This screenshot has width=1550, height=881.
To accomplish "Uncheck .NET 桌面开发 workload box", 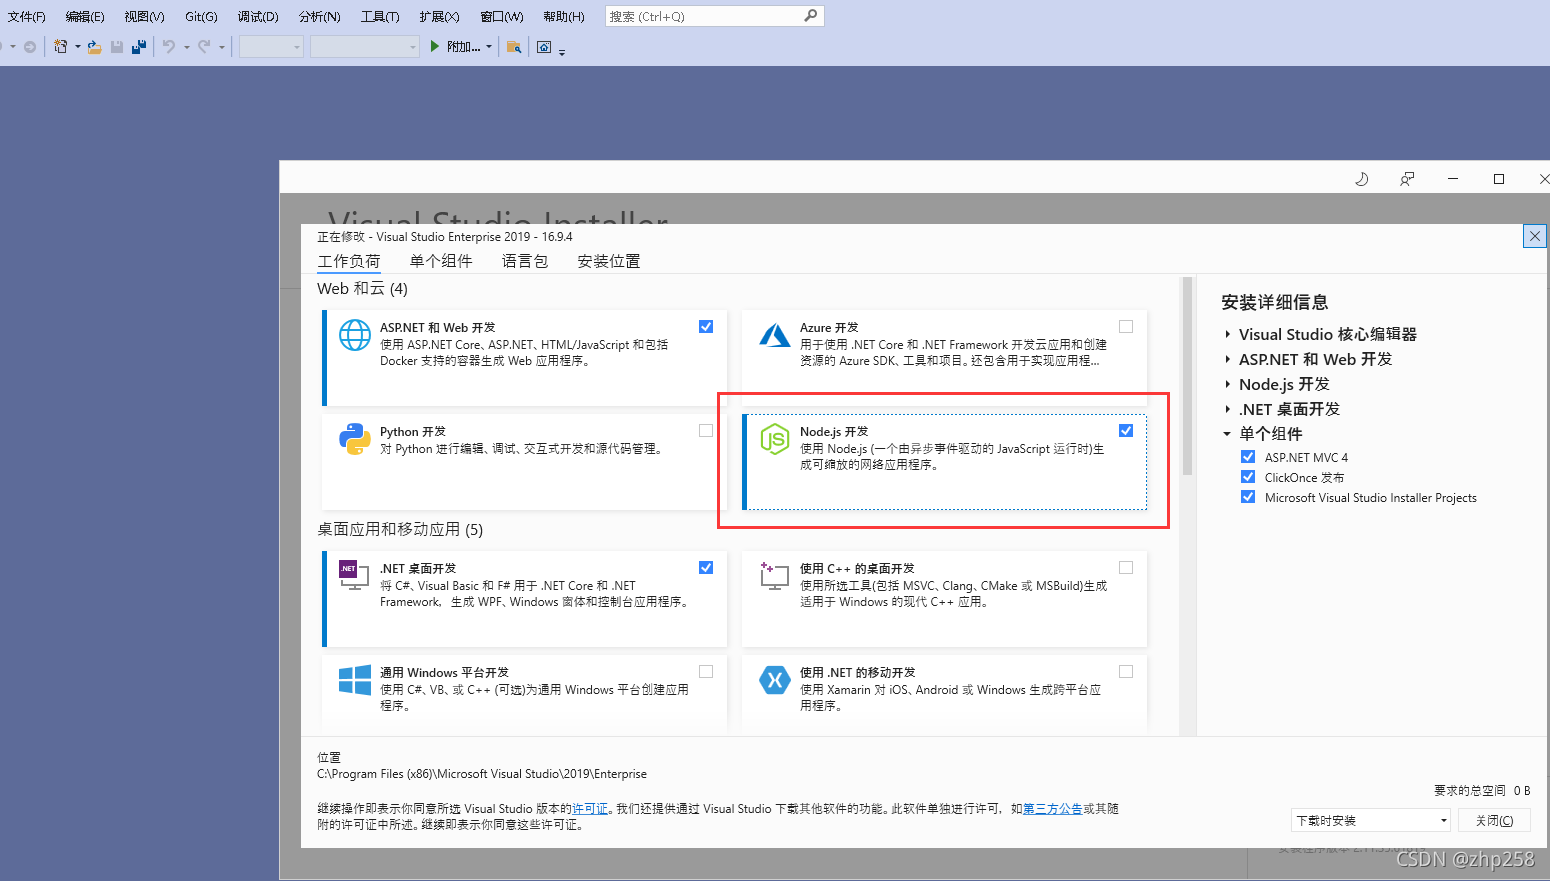I will pyautogui.click(x=706, y=567).
